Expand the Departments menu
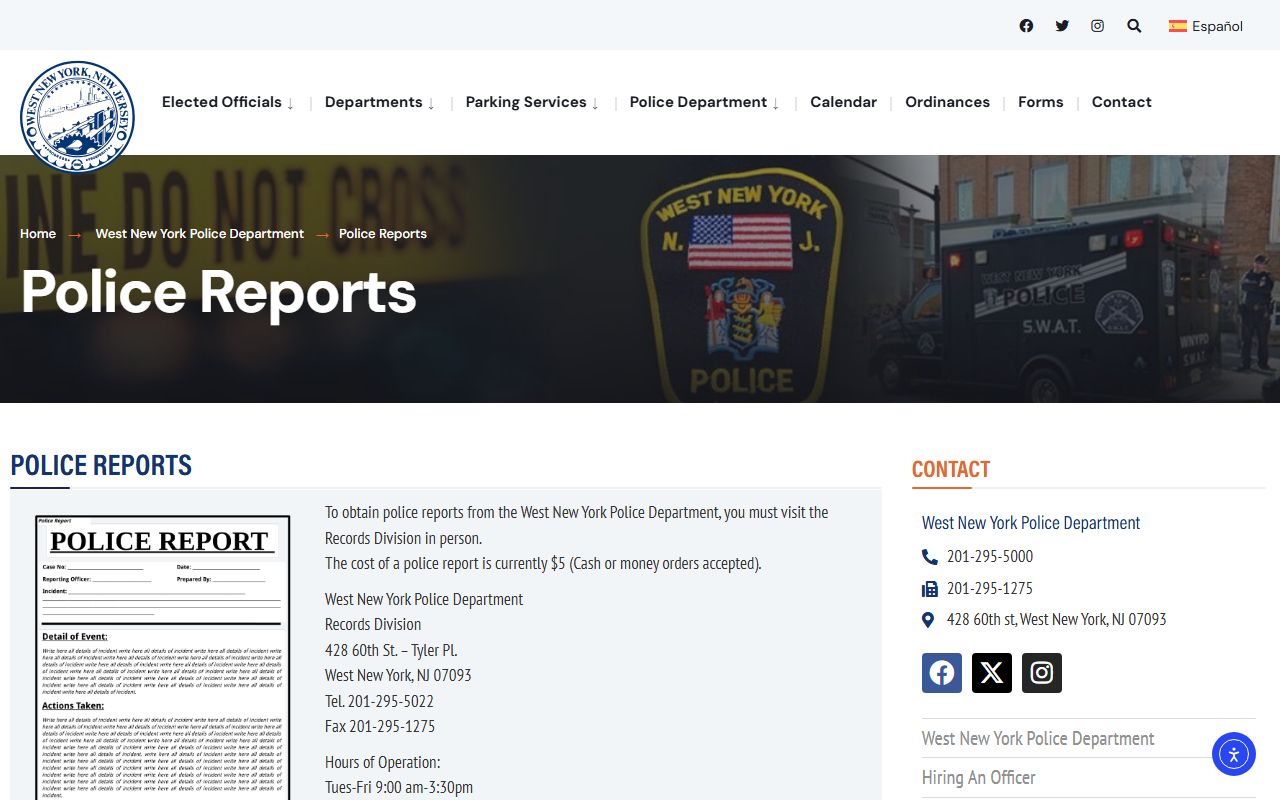The height and width of the screenshot is (800, 1280). pos(380,102)
